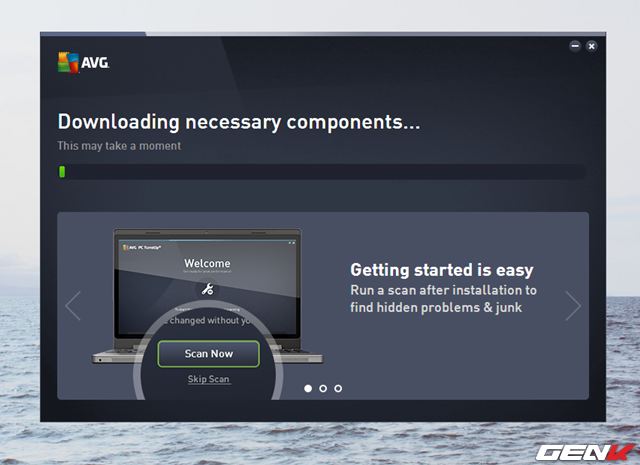Advance to the next slide with right arrow
The image size is (640, 465).
(572, 306)
